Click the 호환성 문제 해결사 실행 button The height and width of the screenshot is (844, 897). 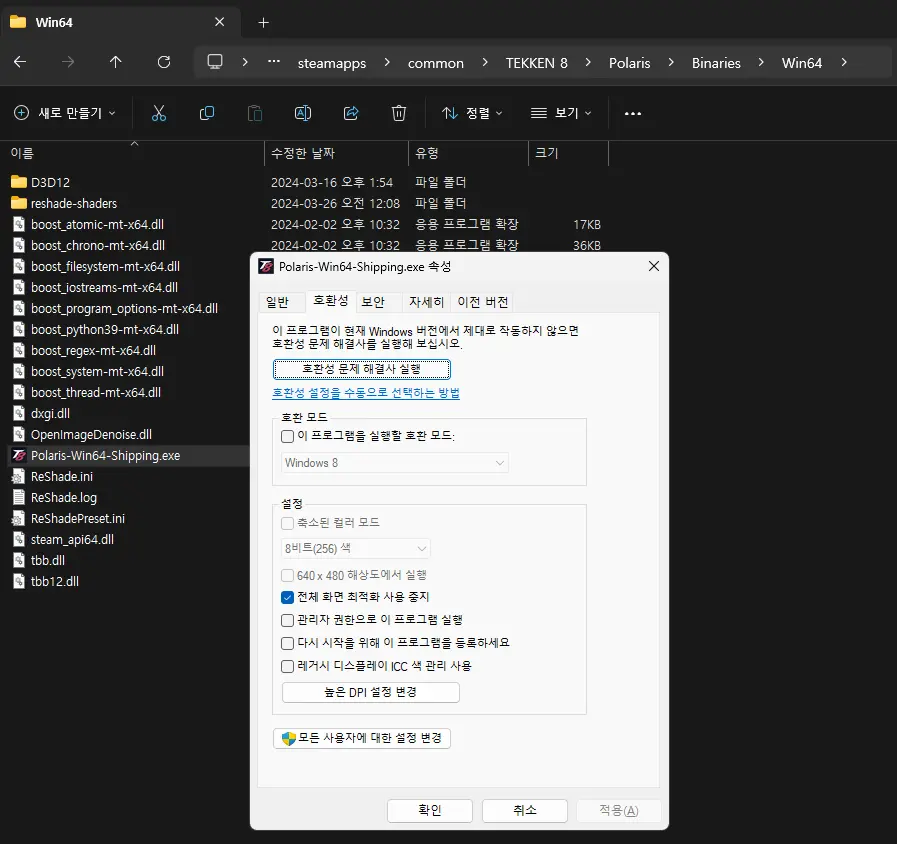[362, 369]
